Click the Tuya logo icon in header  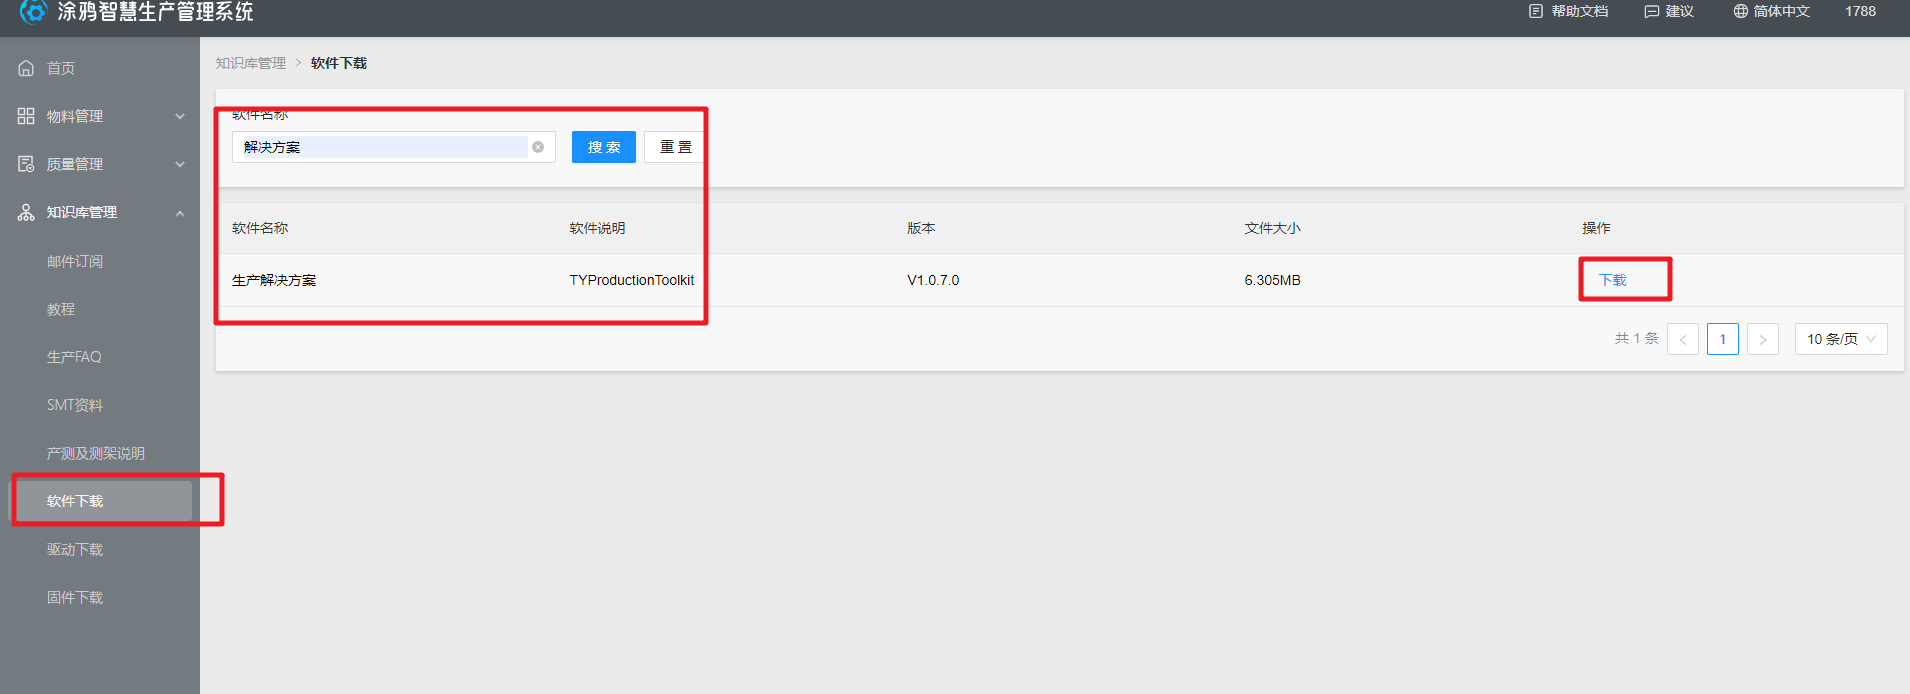pos(34,11)
